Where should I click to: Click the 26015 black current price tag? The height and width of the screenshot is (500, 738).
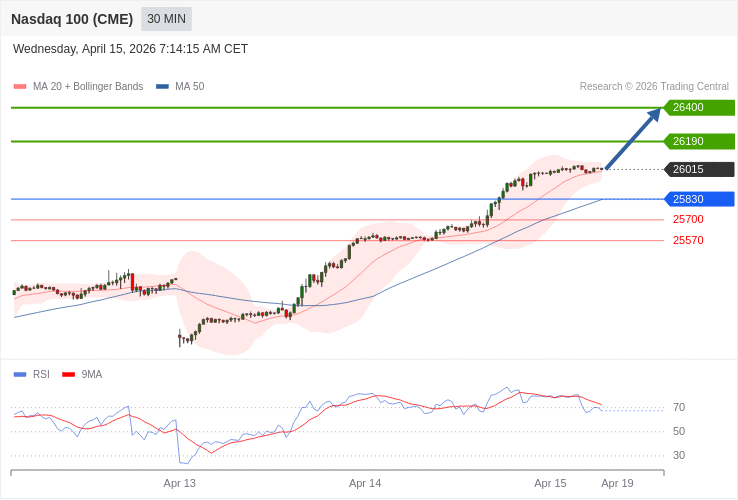[699, 169]
